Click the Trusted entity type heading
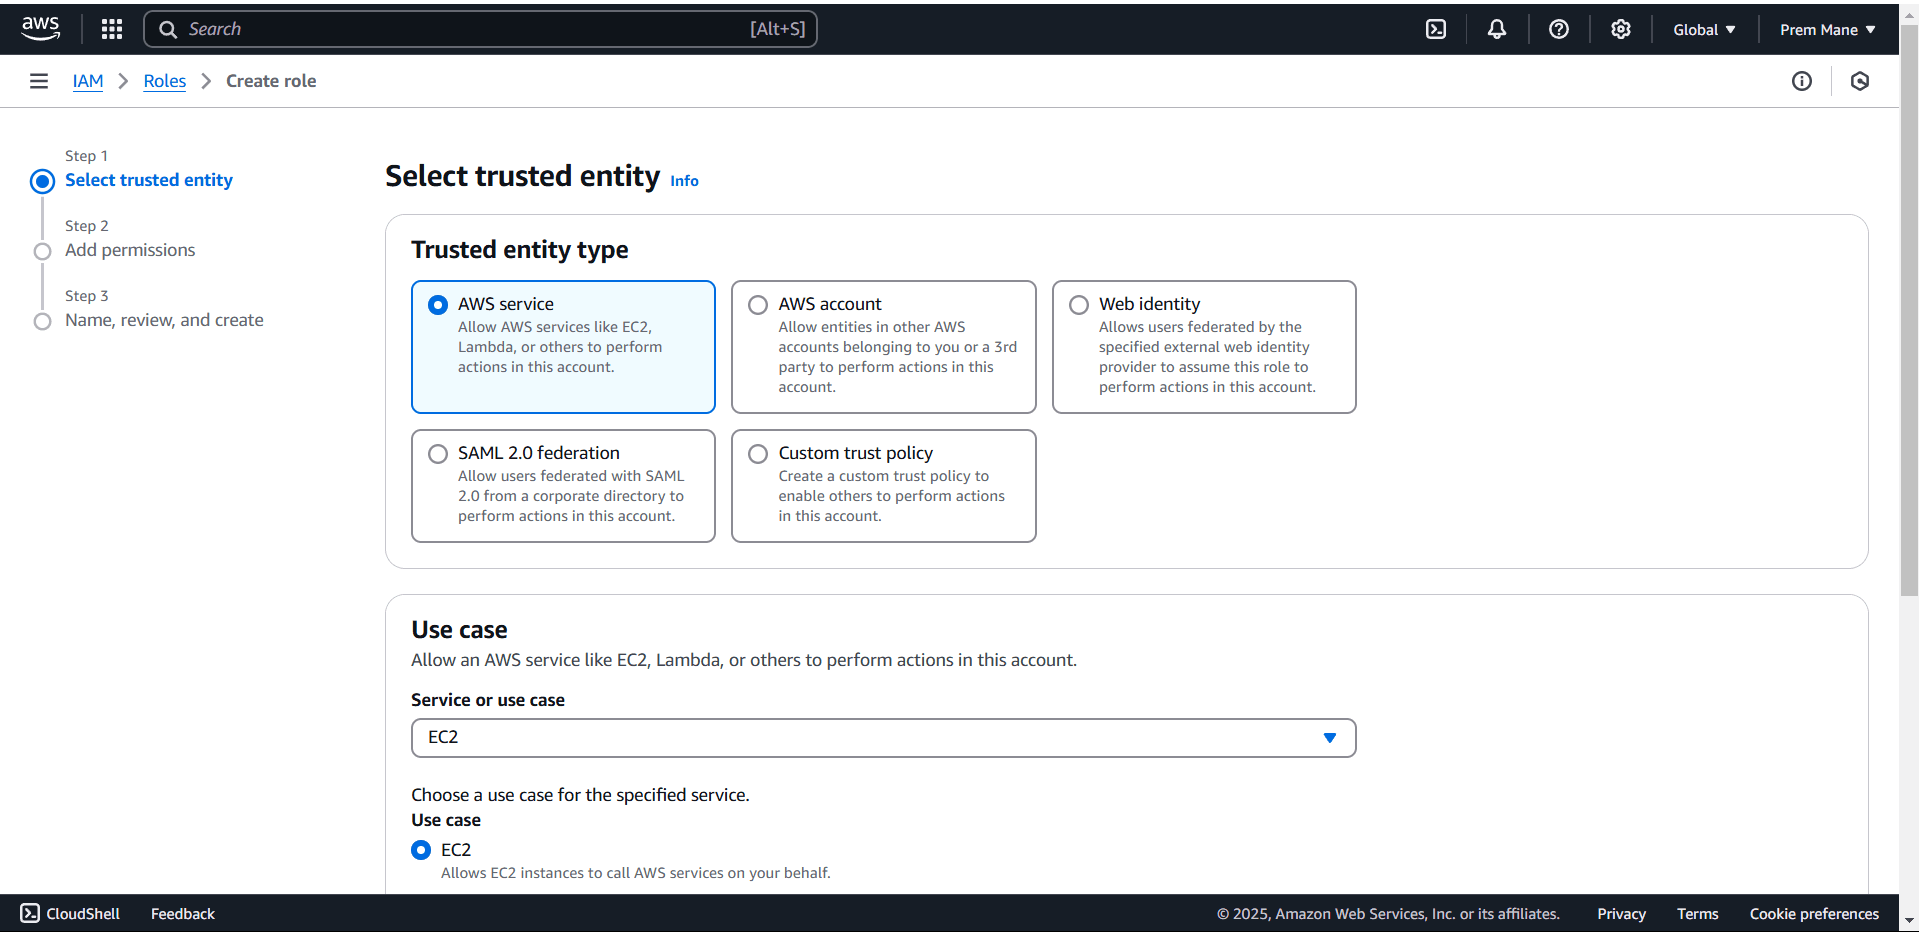The width and height of the screenshot is (1919, 932). (520, 249)
